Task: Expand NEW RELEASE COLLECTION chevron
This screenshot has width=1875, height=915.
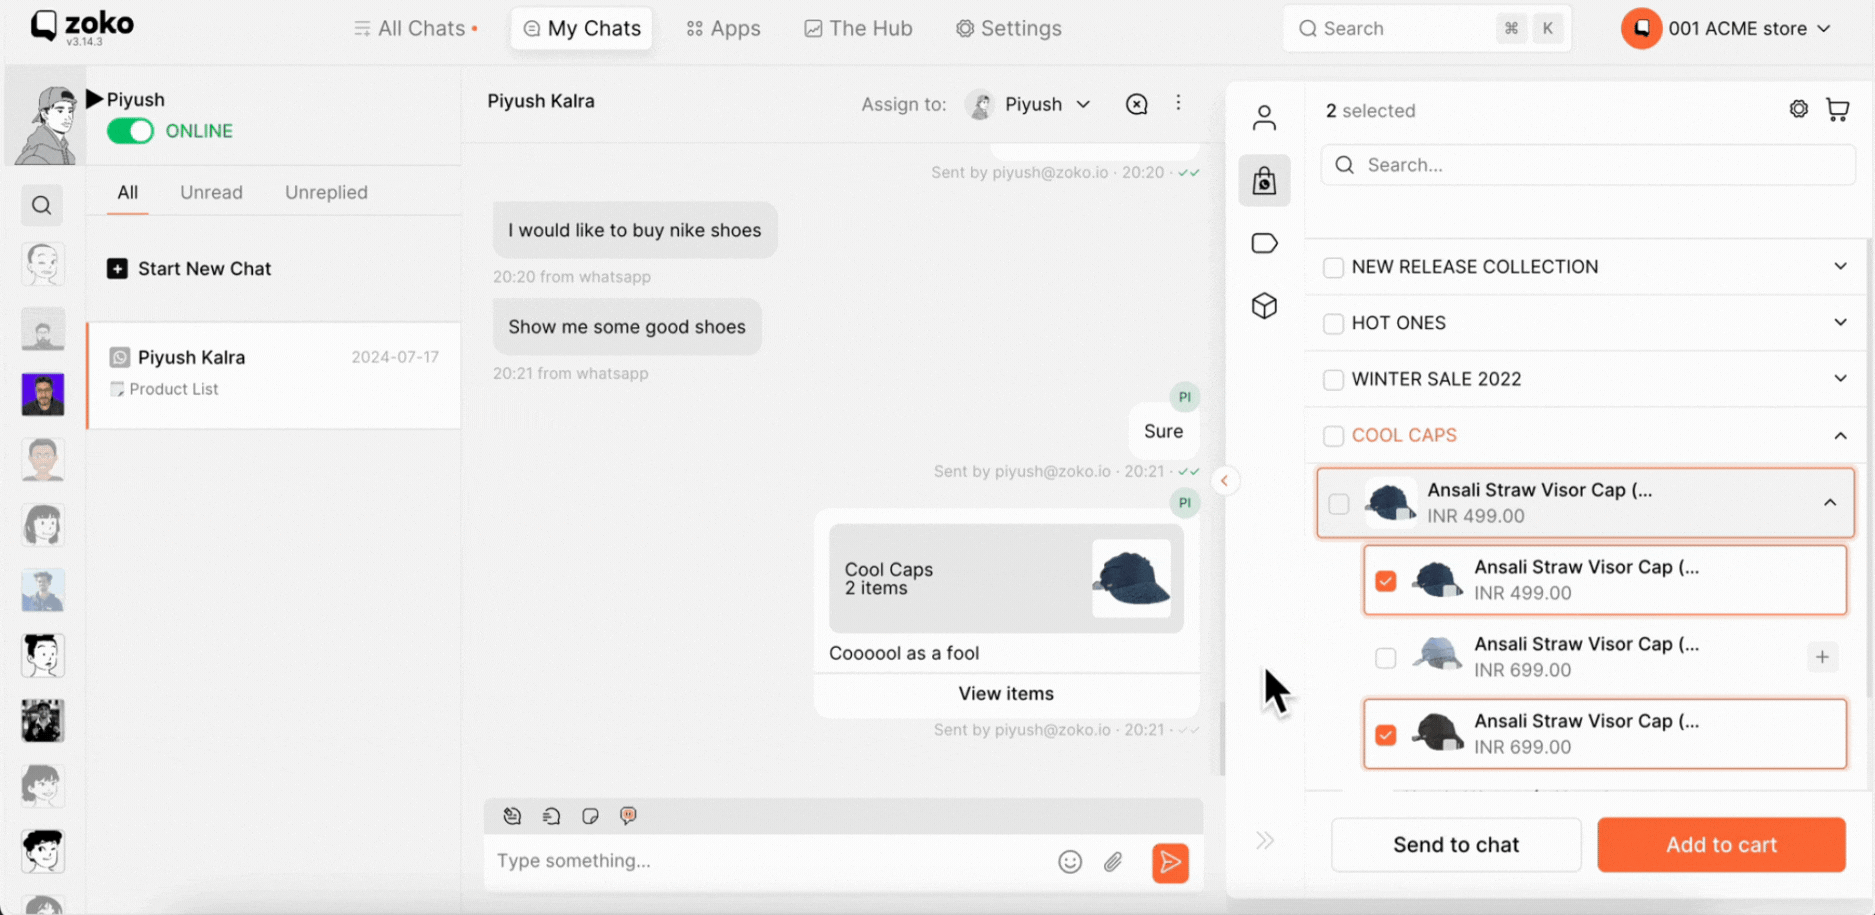Action: (1840, 266)
